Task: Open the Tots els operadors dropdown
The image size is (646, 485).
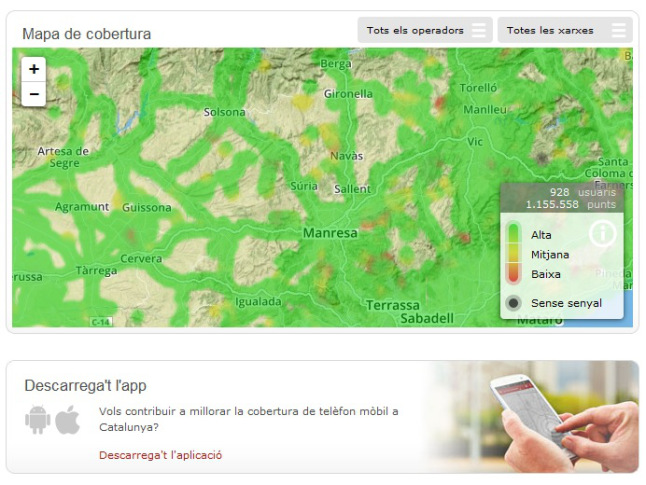Action: (x=416, y=31)
